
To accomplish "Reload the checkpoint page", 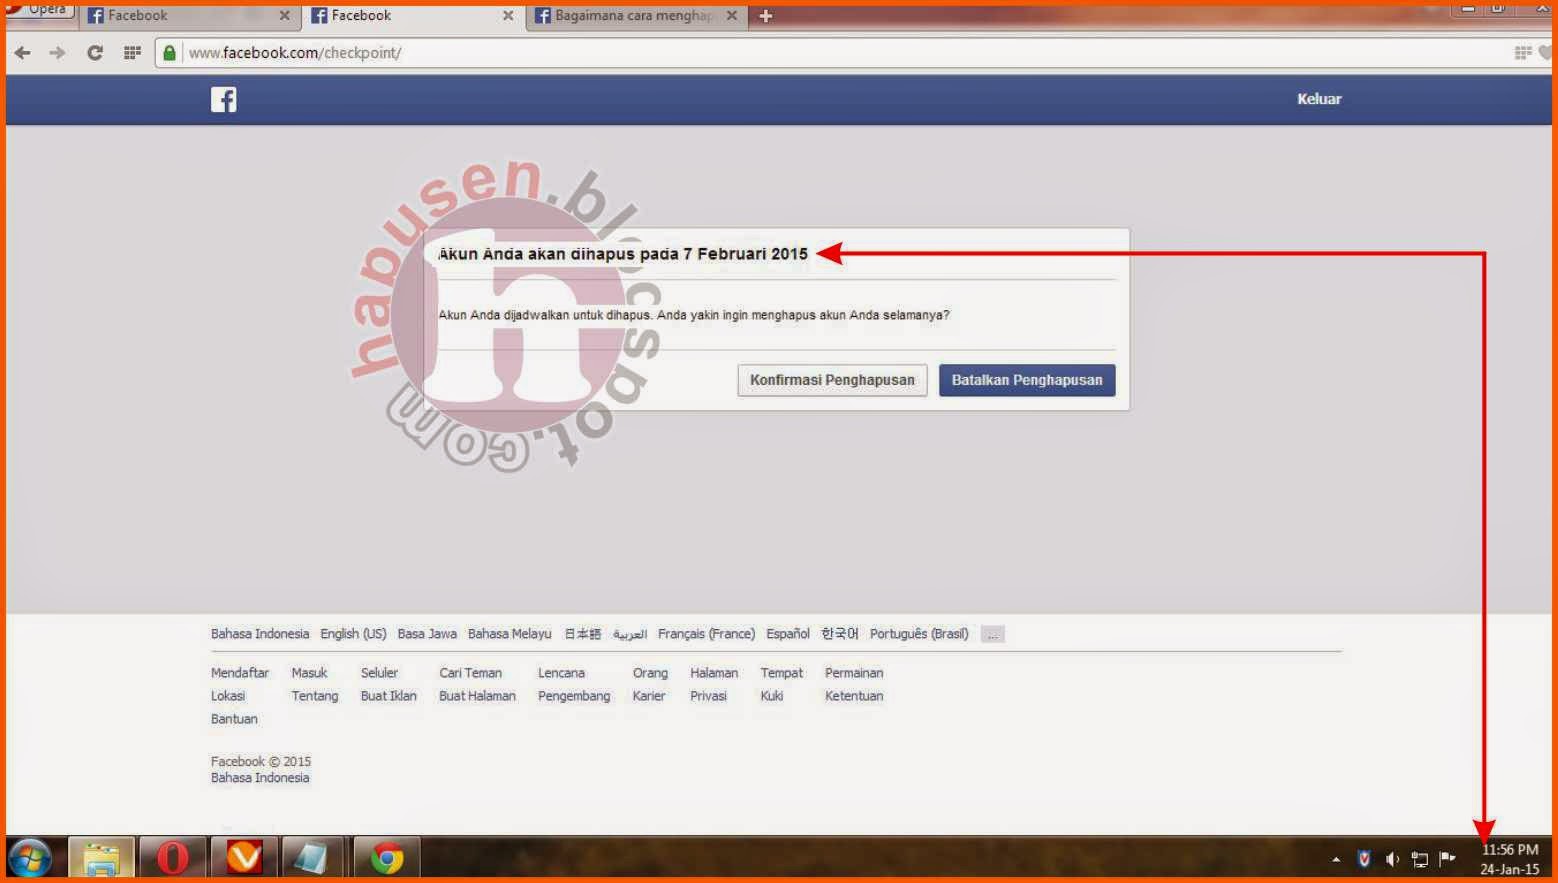I will 95,53.
